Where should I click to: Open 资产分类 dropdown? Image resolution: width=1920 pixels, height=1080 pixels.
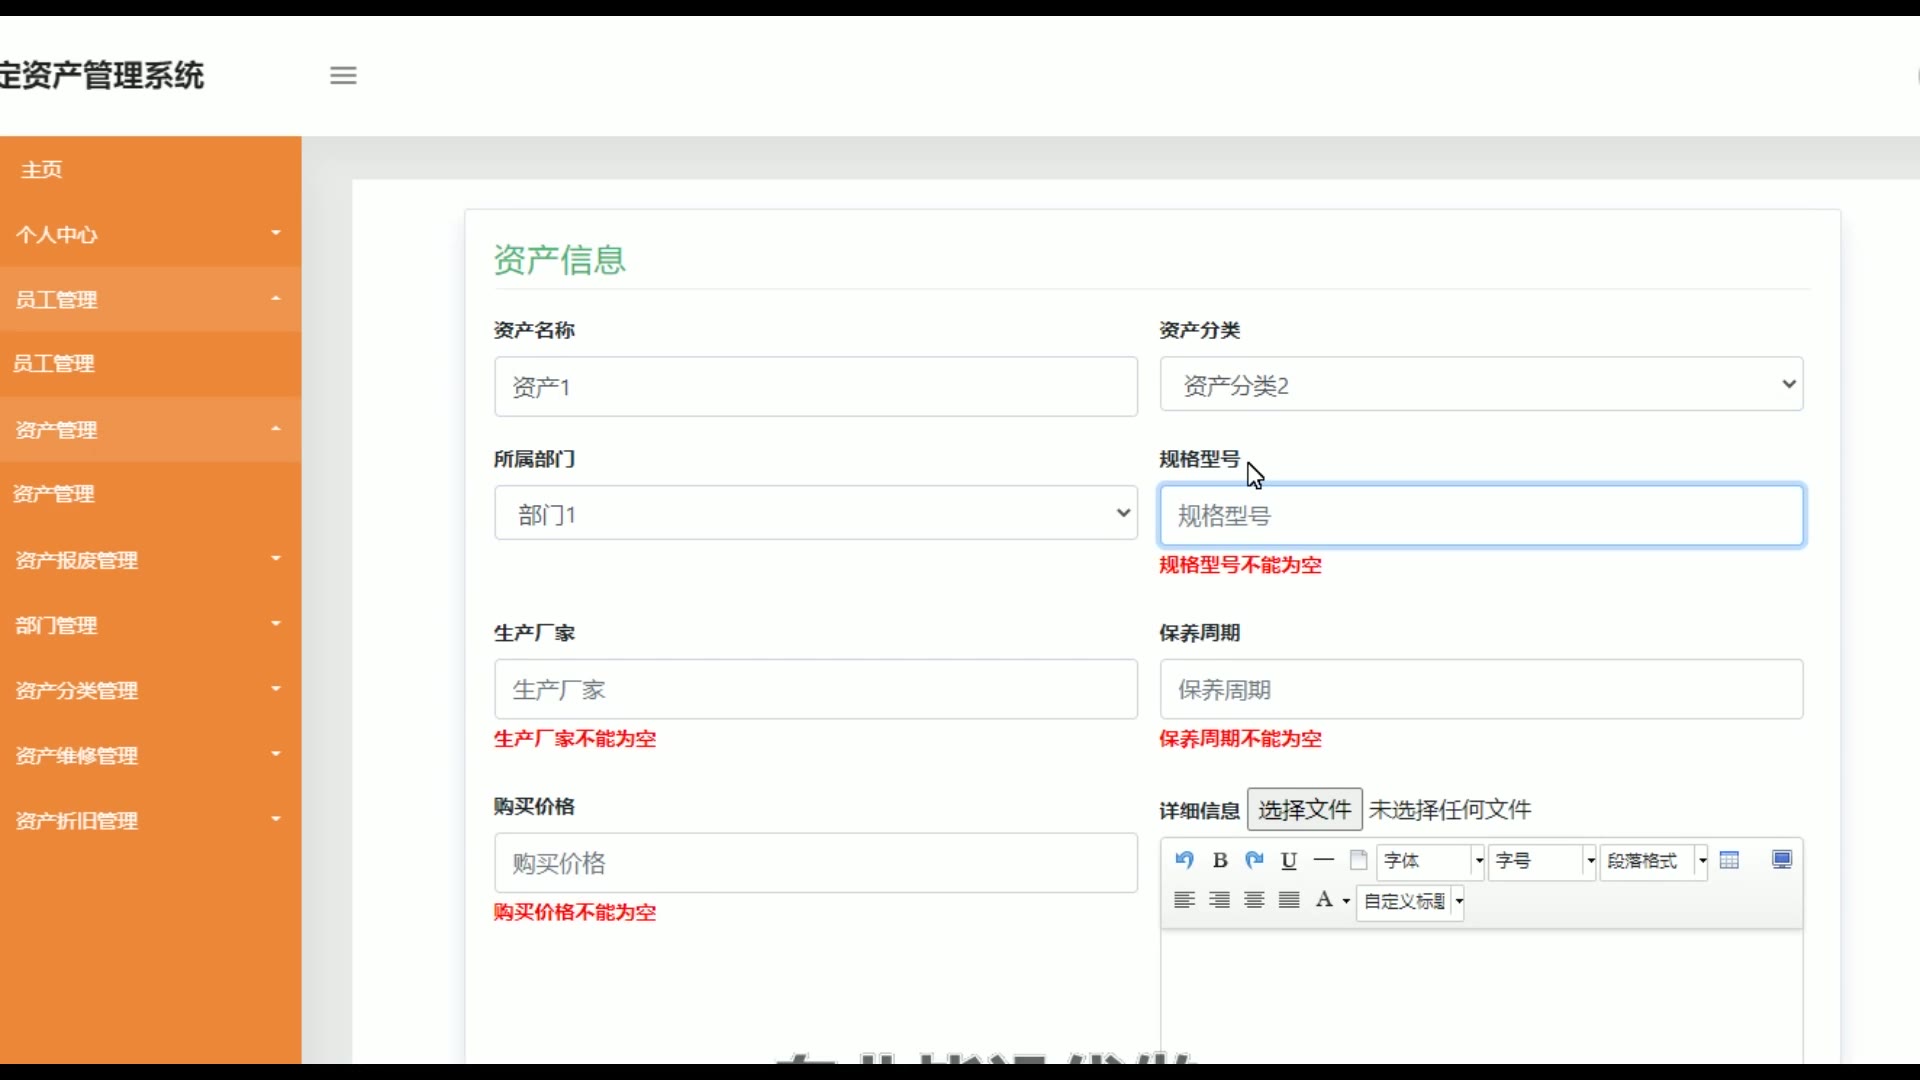[x=1481, y=385]
